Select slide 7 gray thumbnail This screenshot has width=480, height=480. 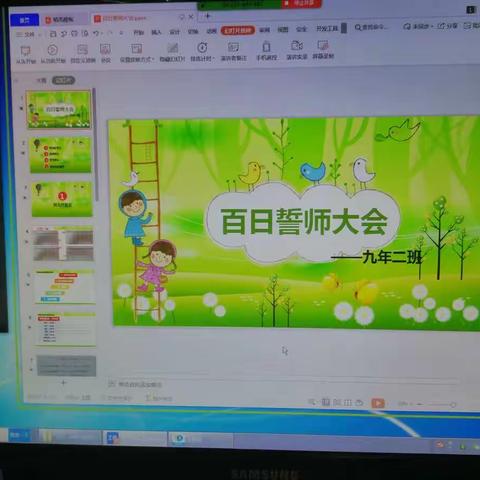(x=67, y=366)
